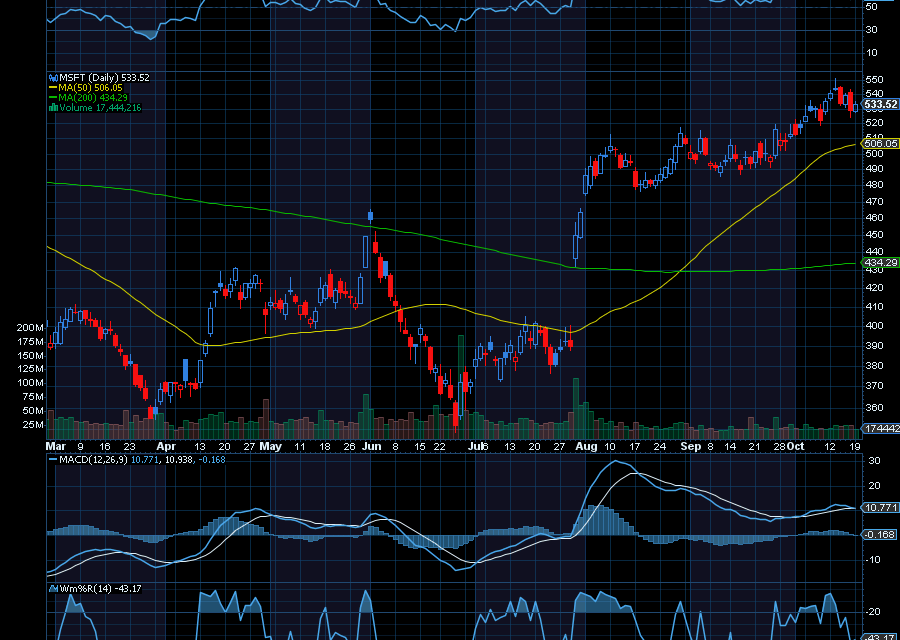The image size is (900, 640).
Task: Click the -10 label on the MACD axis
Action: tap(872, 560)
